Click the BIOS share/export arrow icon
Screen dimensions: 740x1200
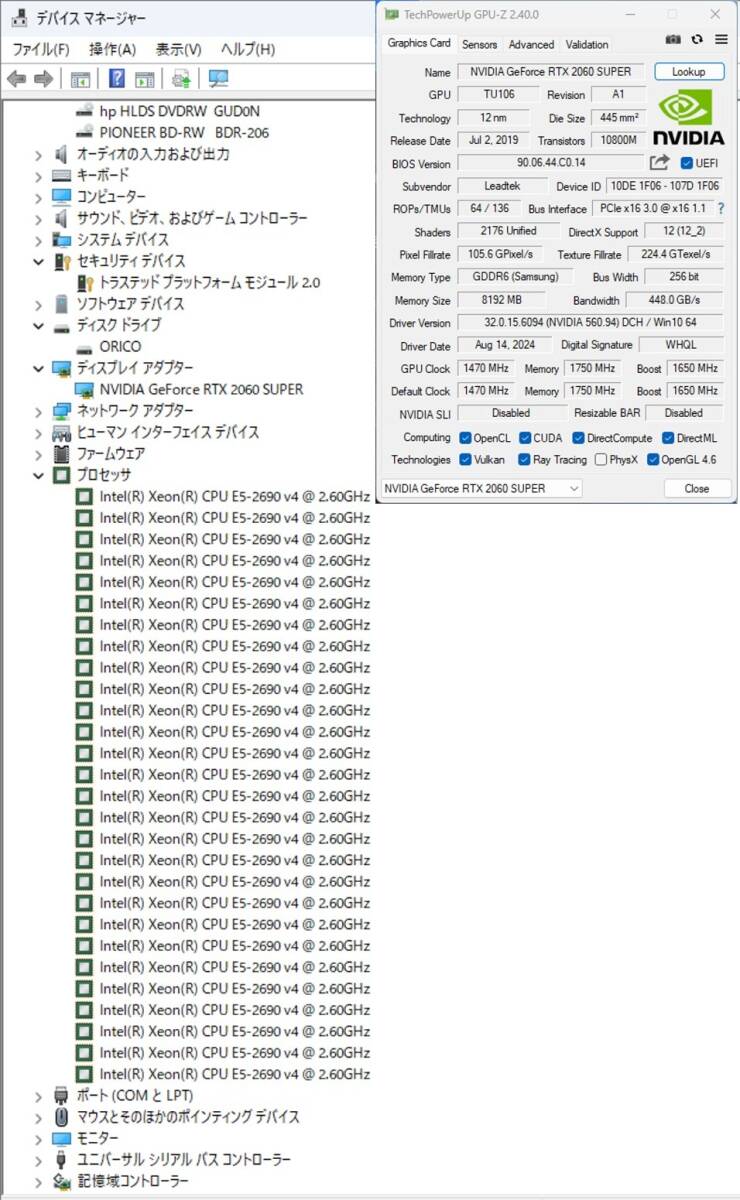pyautogui.click(x=659, y=162)
